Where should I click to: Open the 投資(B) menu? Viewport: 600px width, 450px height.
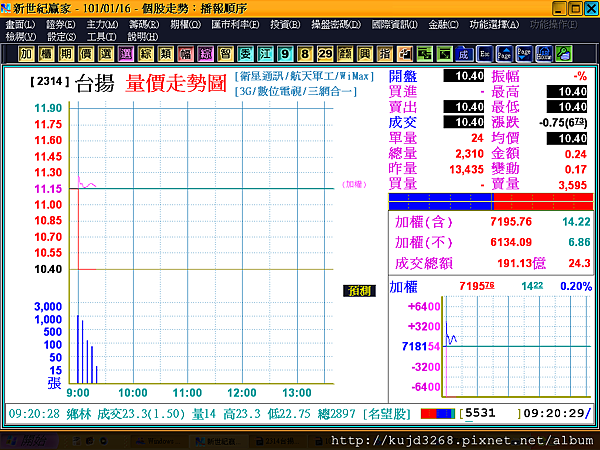285,24
